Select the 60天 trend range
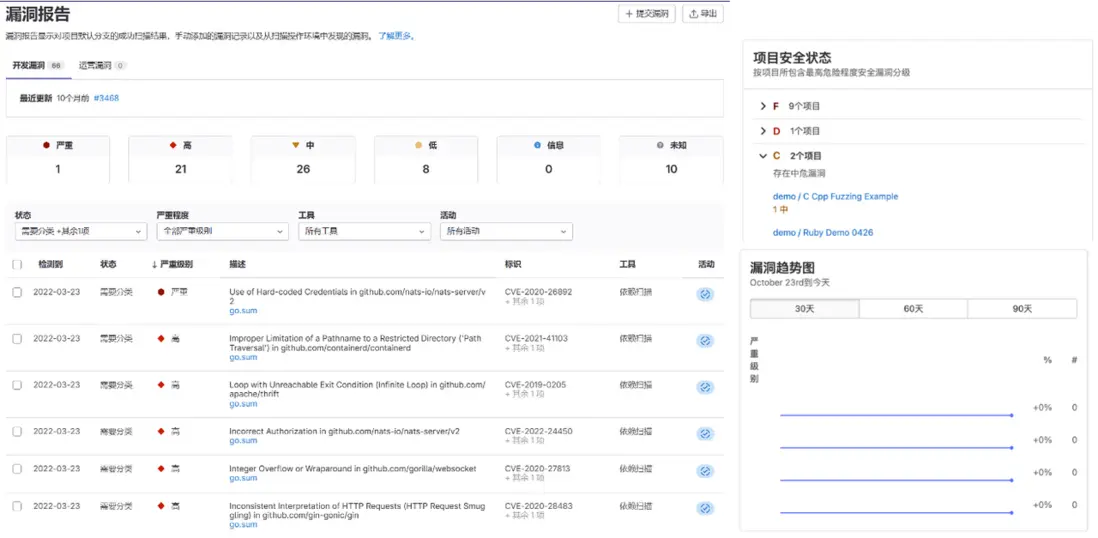Screen dimensions: 1098x538 tap(913, 309)
